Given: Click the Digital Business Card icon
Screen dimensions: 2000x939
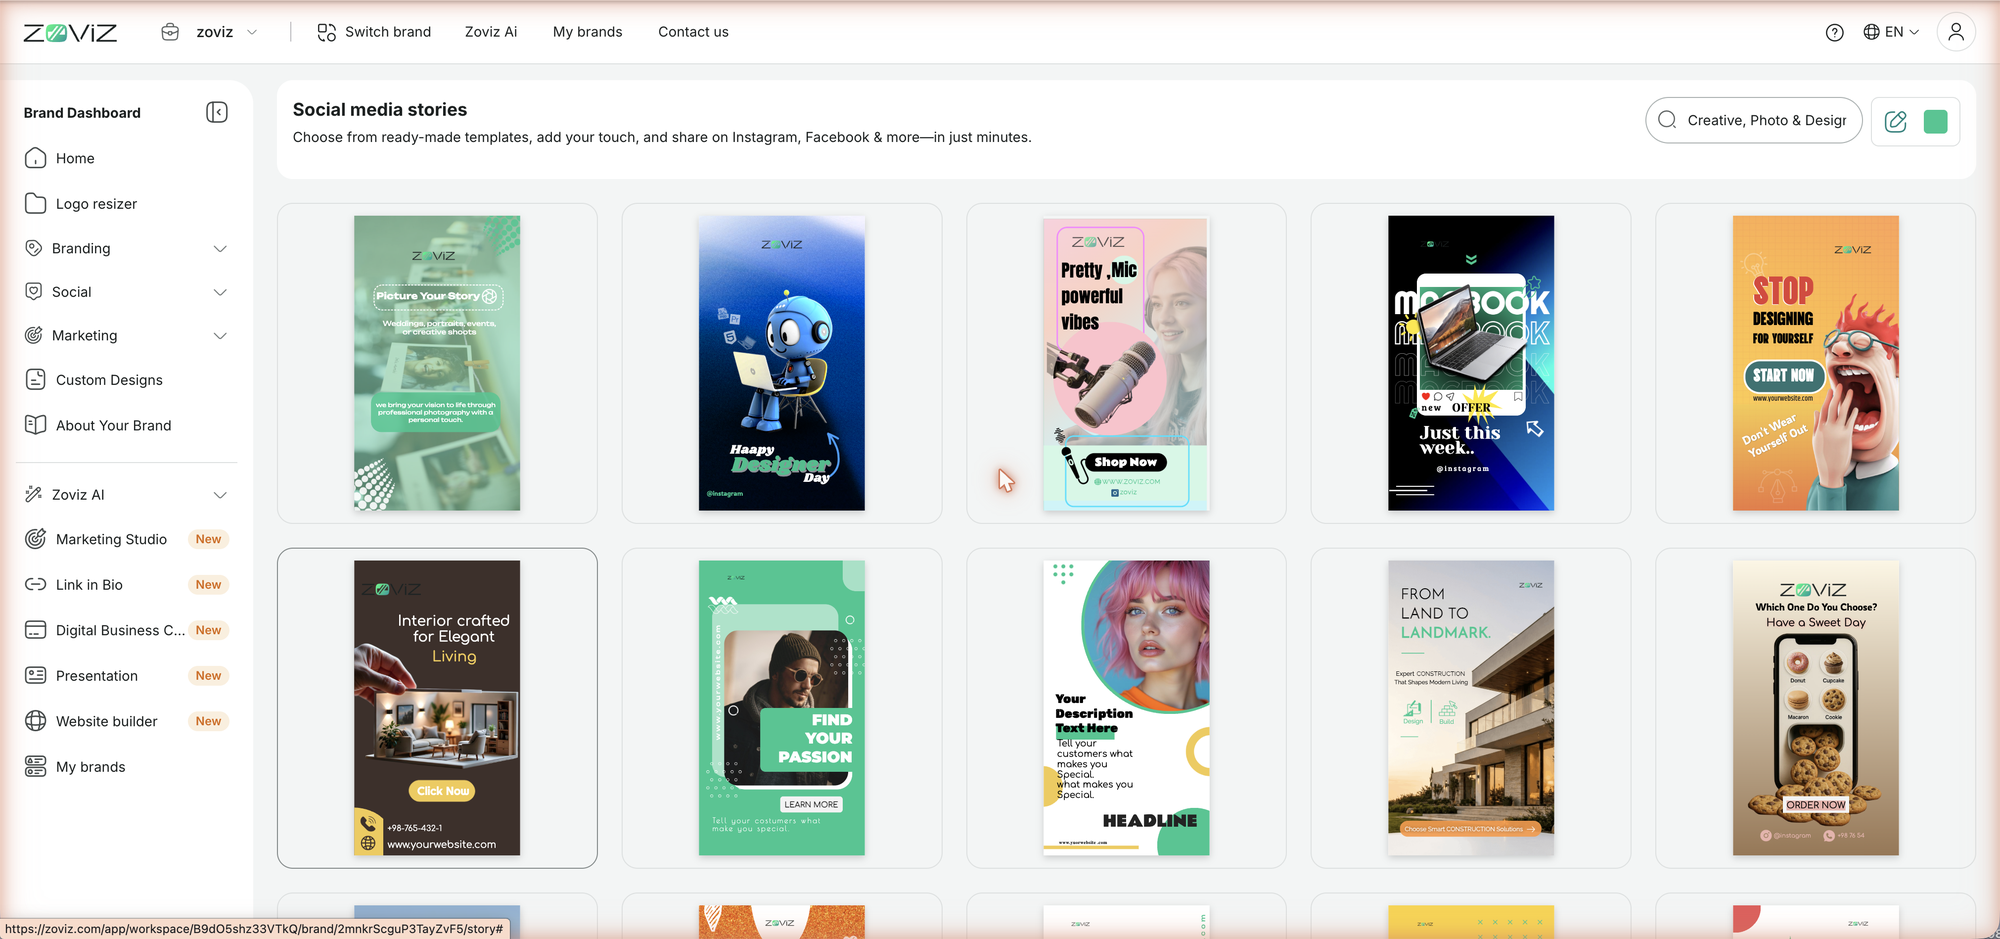Looking at the screenshot, I should (x=35, y=630).
